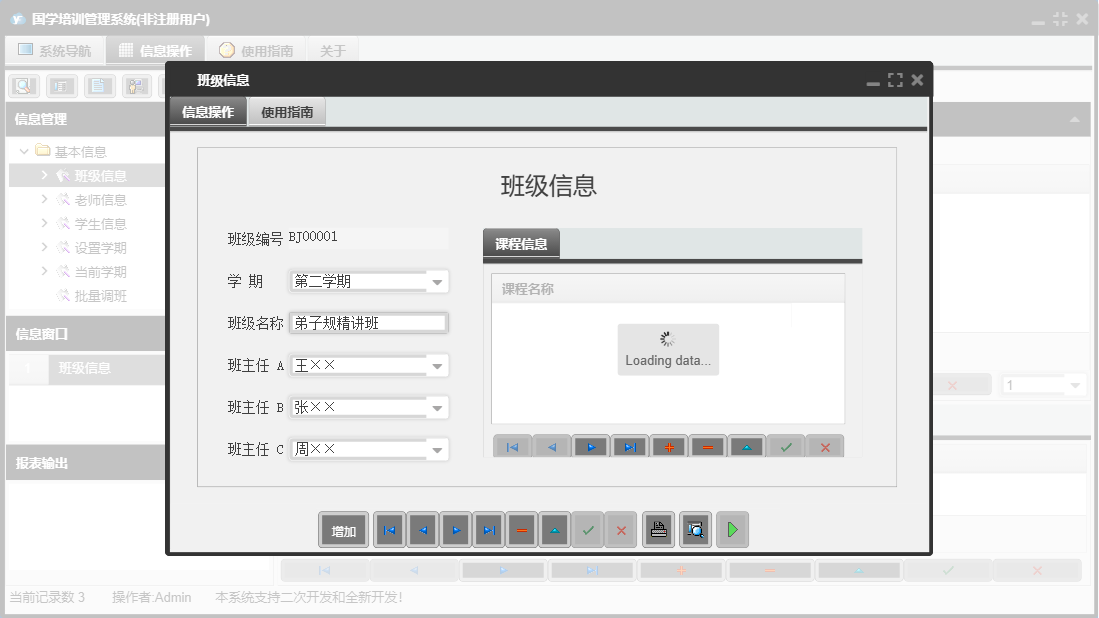Image resolution: width=1099 pixels, height=618 pixels.
Task: Open print preview with the magnifier-document icon
Action: point(694,530)
